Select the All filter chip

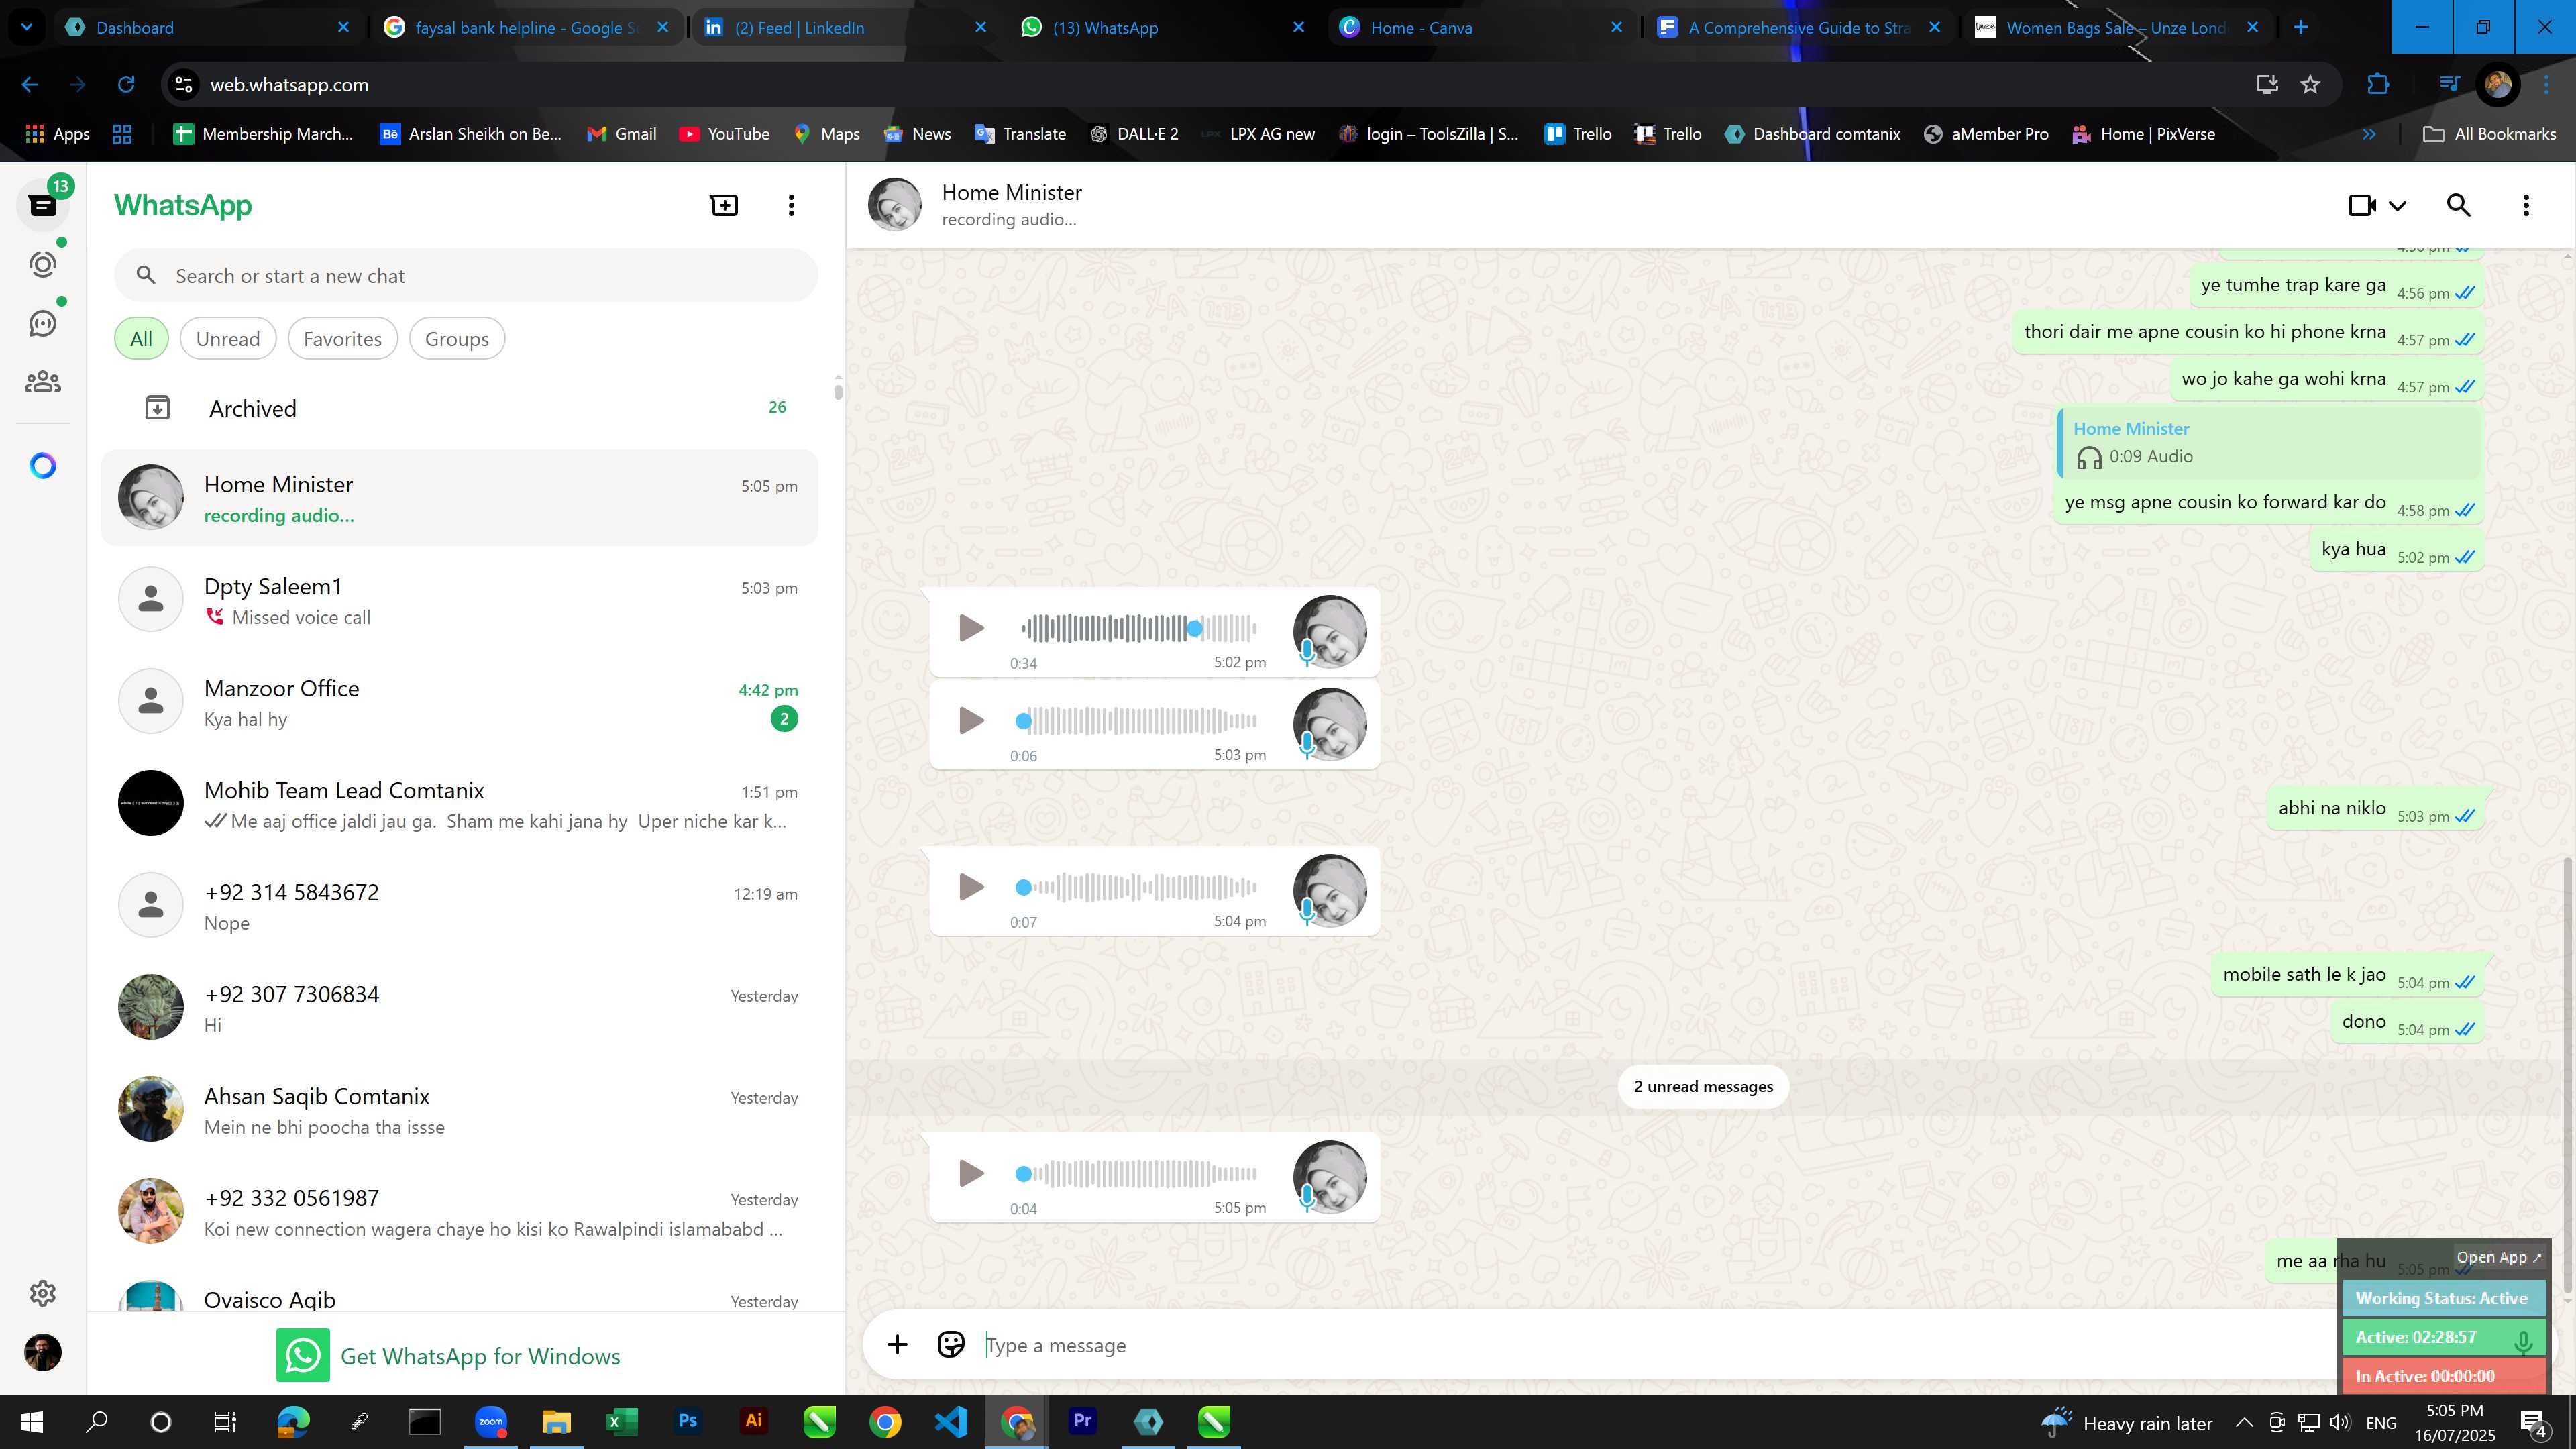pos(141,339)
